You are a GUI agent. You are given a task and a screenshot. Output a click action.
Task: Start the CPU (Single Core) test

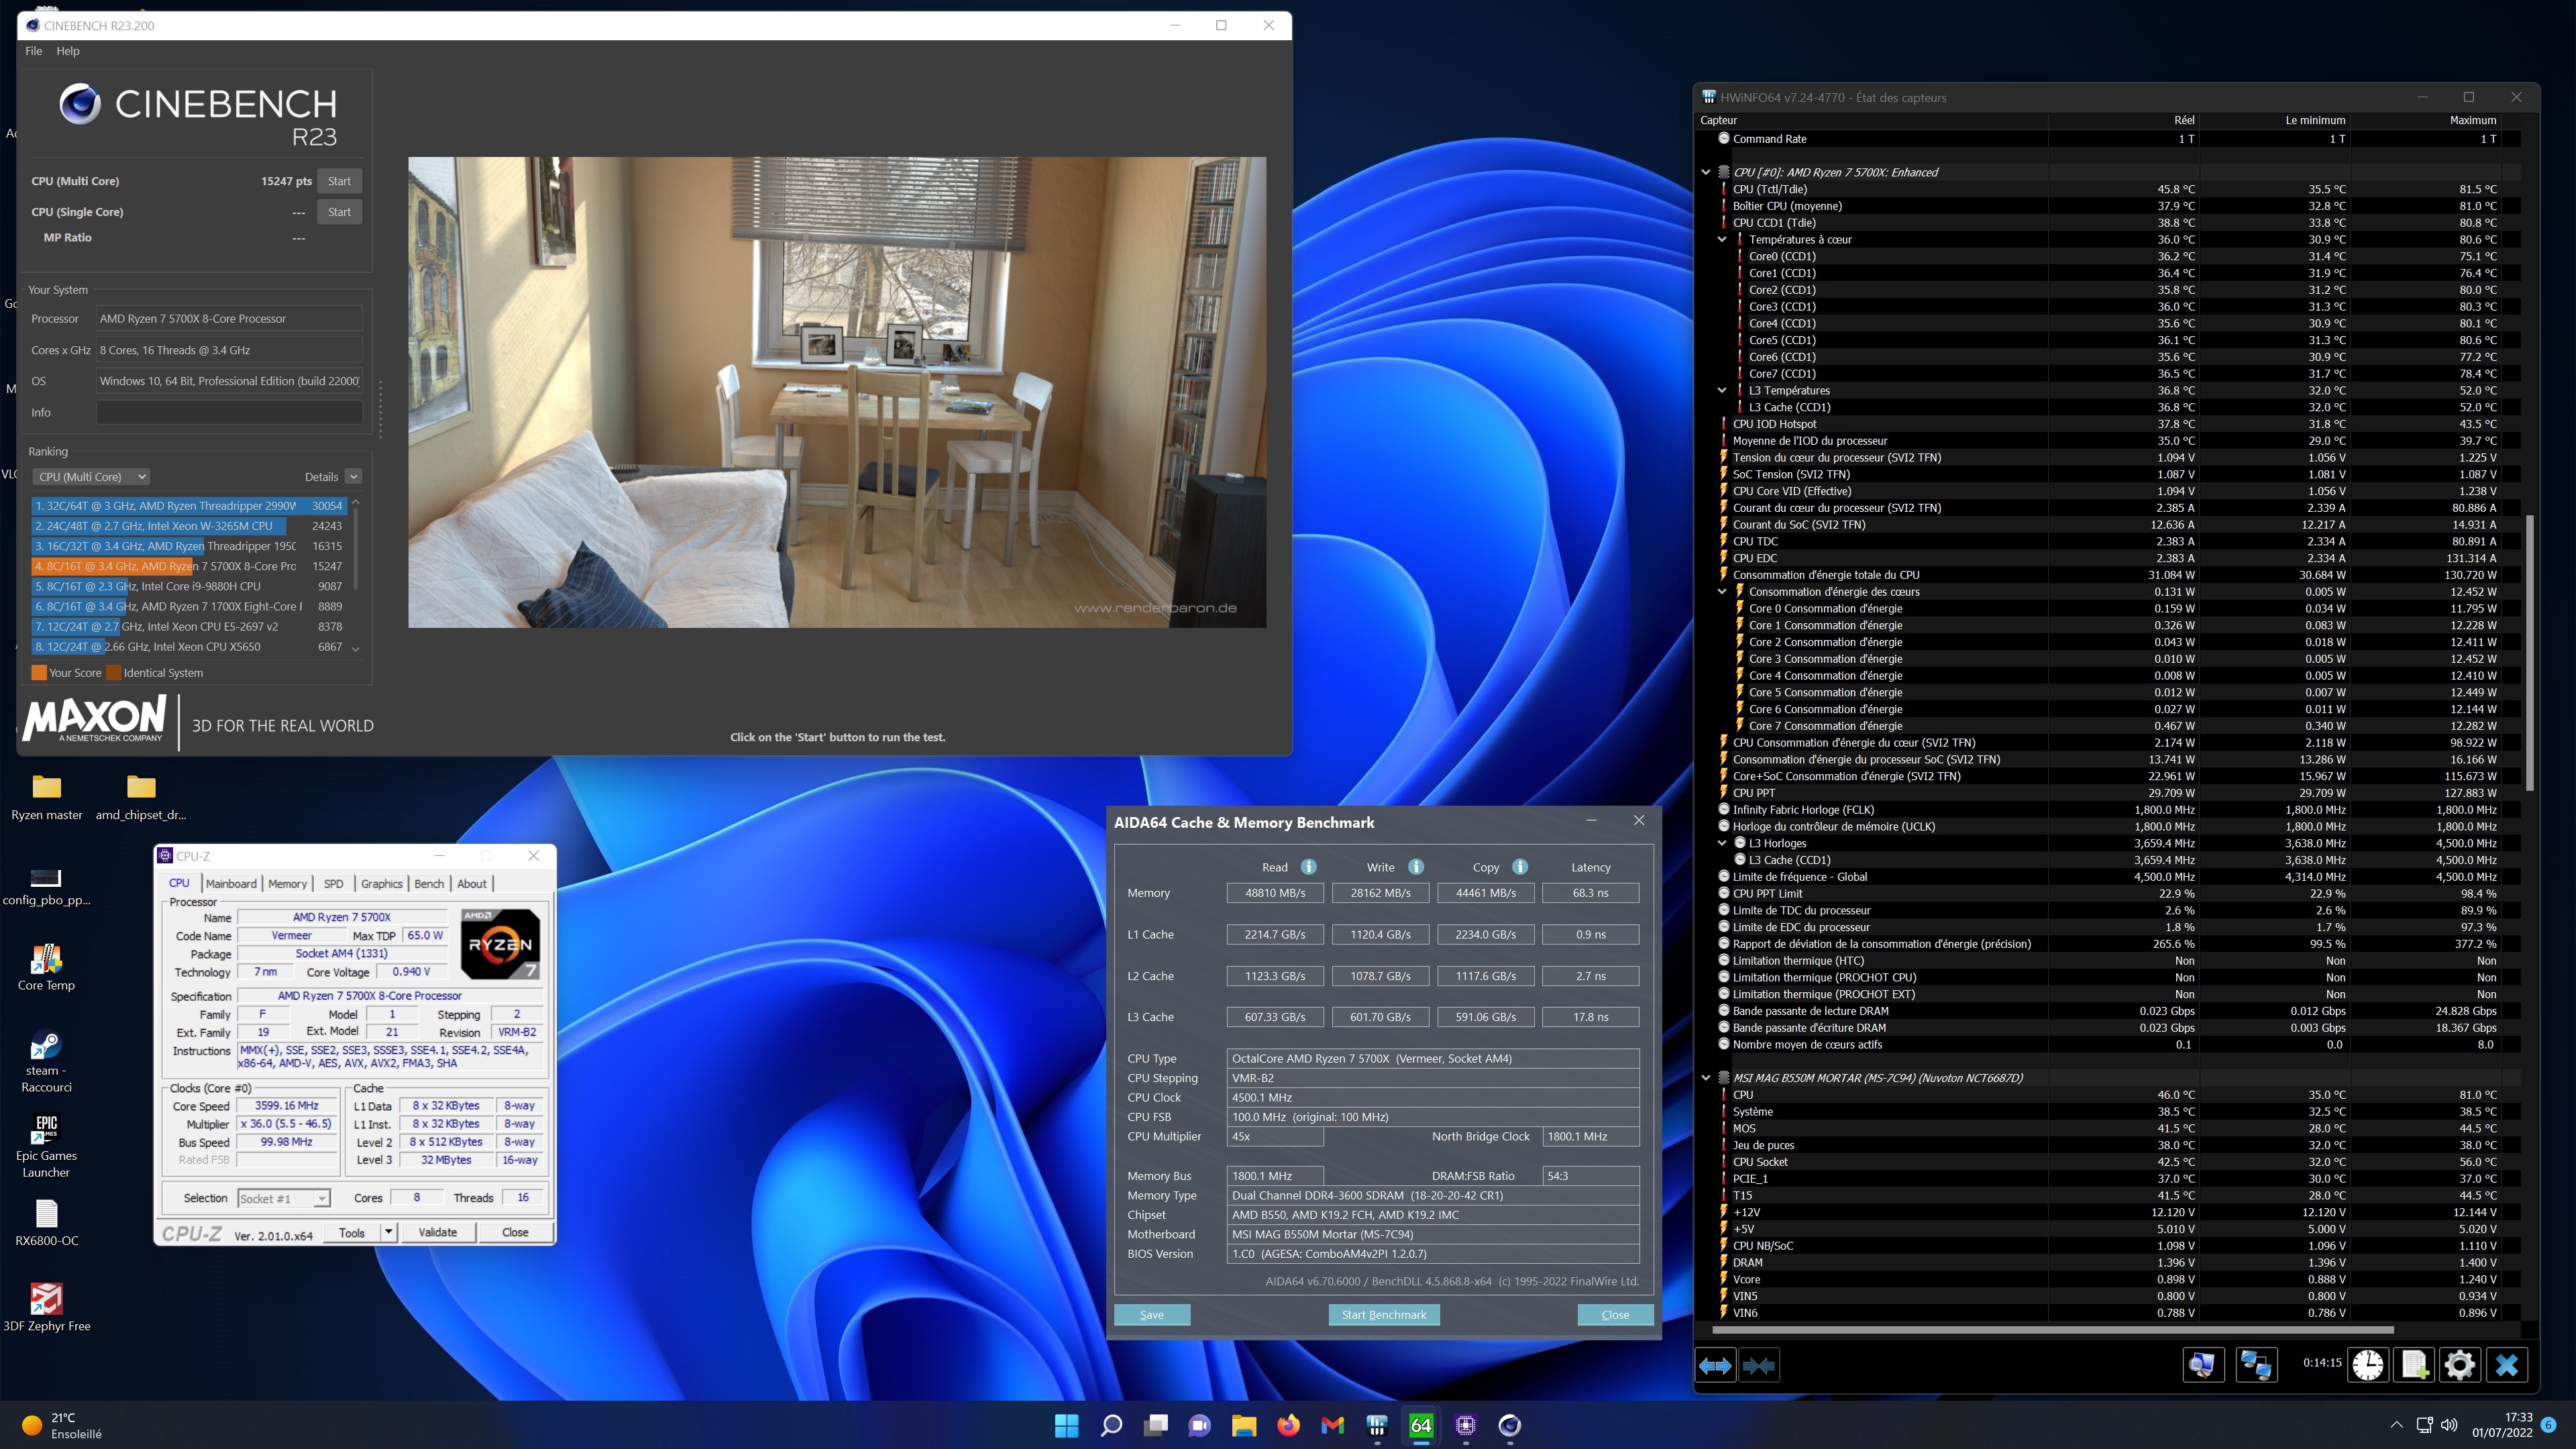(339, 212)
